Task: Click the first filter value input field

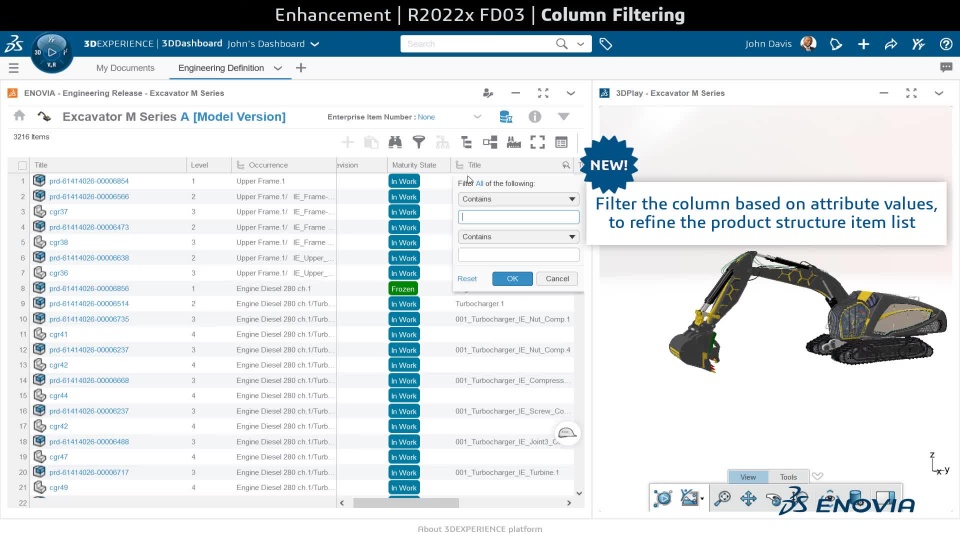Action: coord(519,217)
